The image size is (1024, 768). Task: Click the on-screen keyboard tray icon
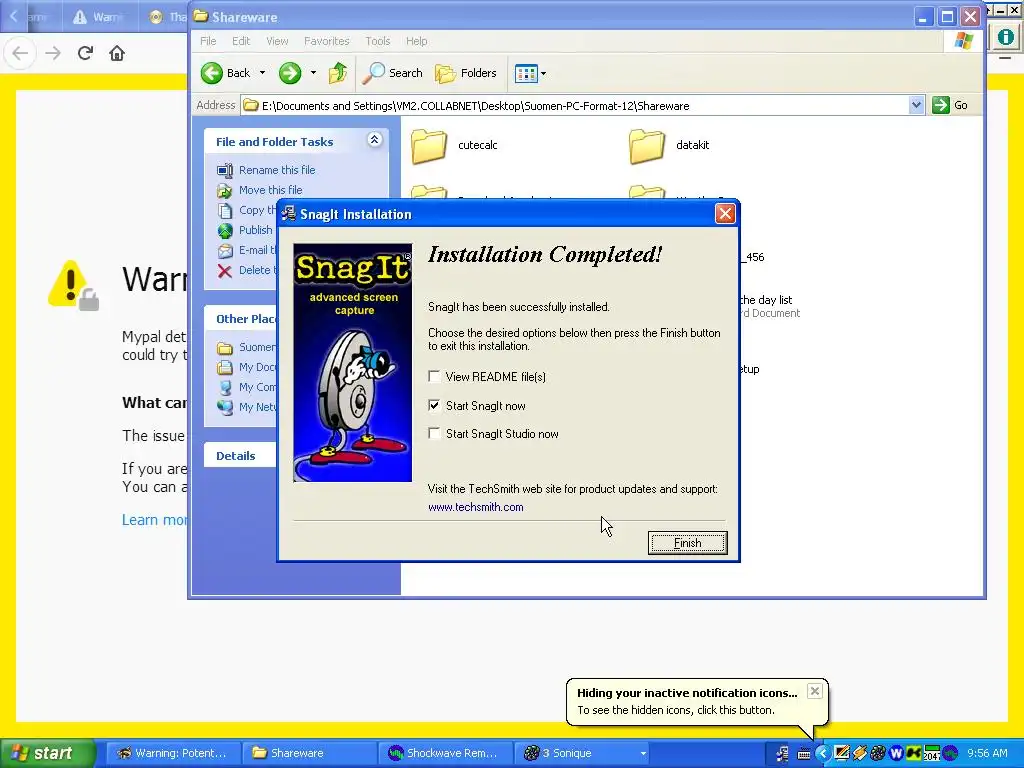point(804,754)
